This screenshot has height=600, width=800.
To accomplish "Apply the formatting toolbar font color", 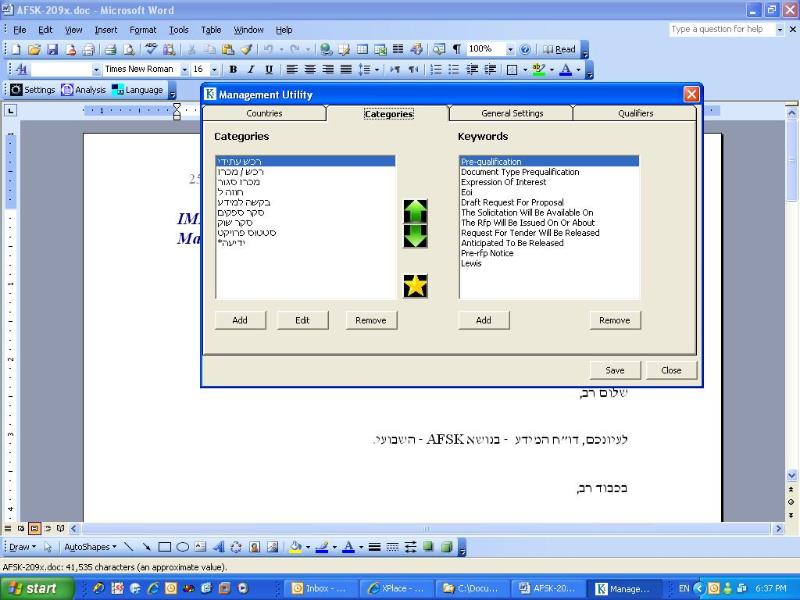I will (565, 69).
